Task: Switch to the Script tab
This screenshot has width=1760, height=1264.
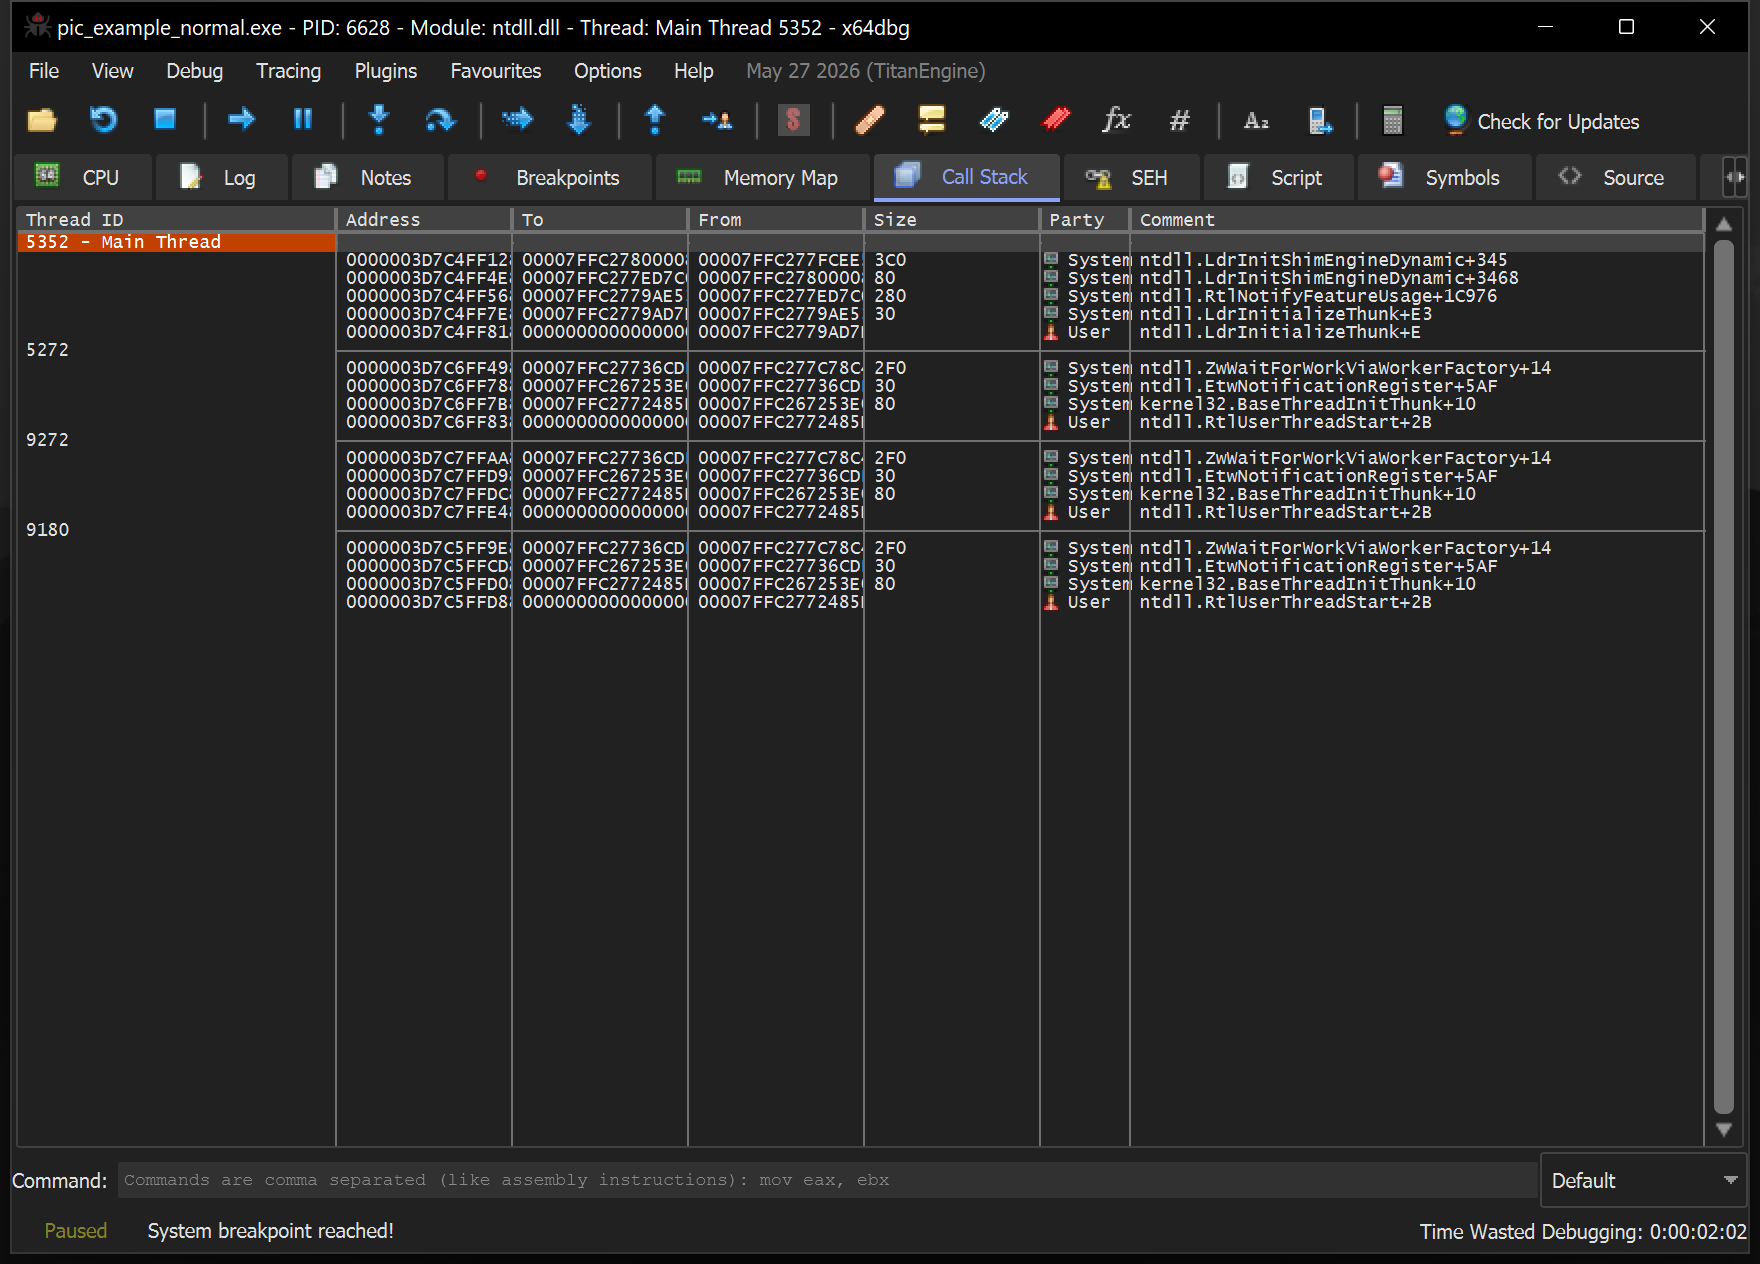Action: pos(1278,177)
